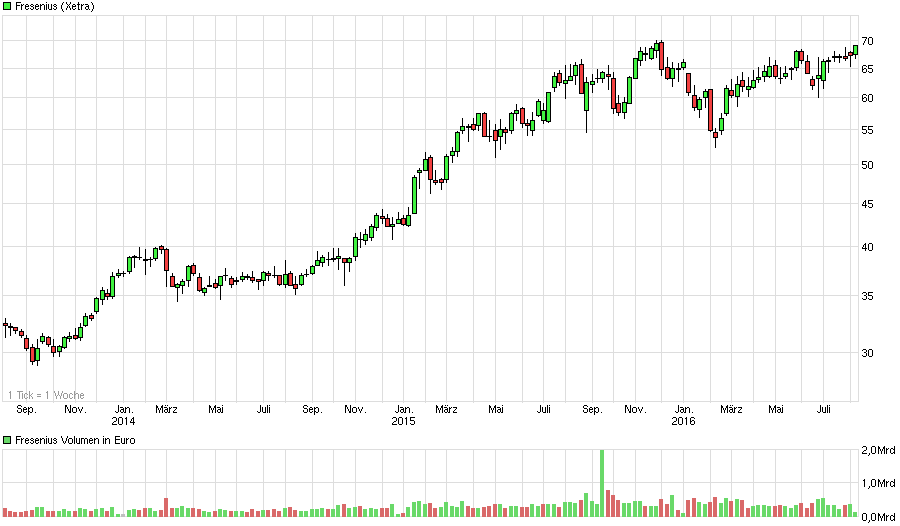The width and height of the screenshot is (900, 526).
Task: Click the 2016 year label
Action: point(683,421)
